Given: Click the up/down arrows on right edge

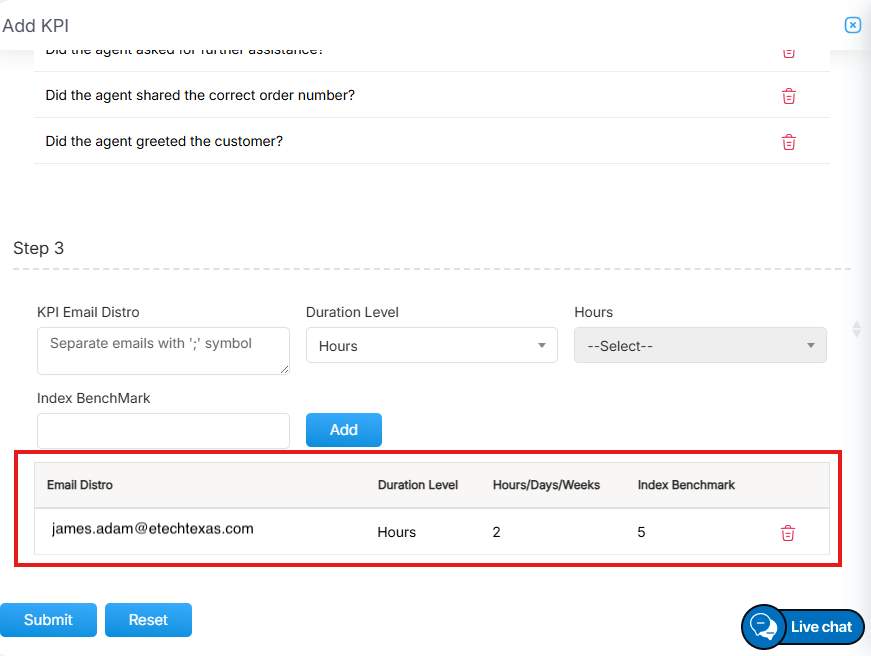Looking at the screenshot, I should (856, 329).
